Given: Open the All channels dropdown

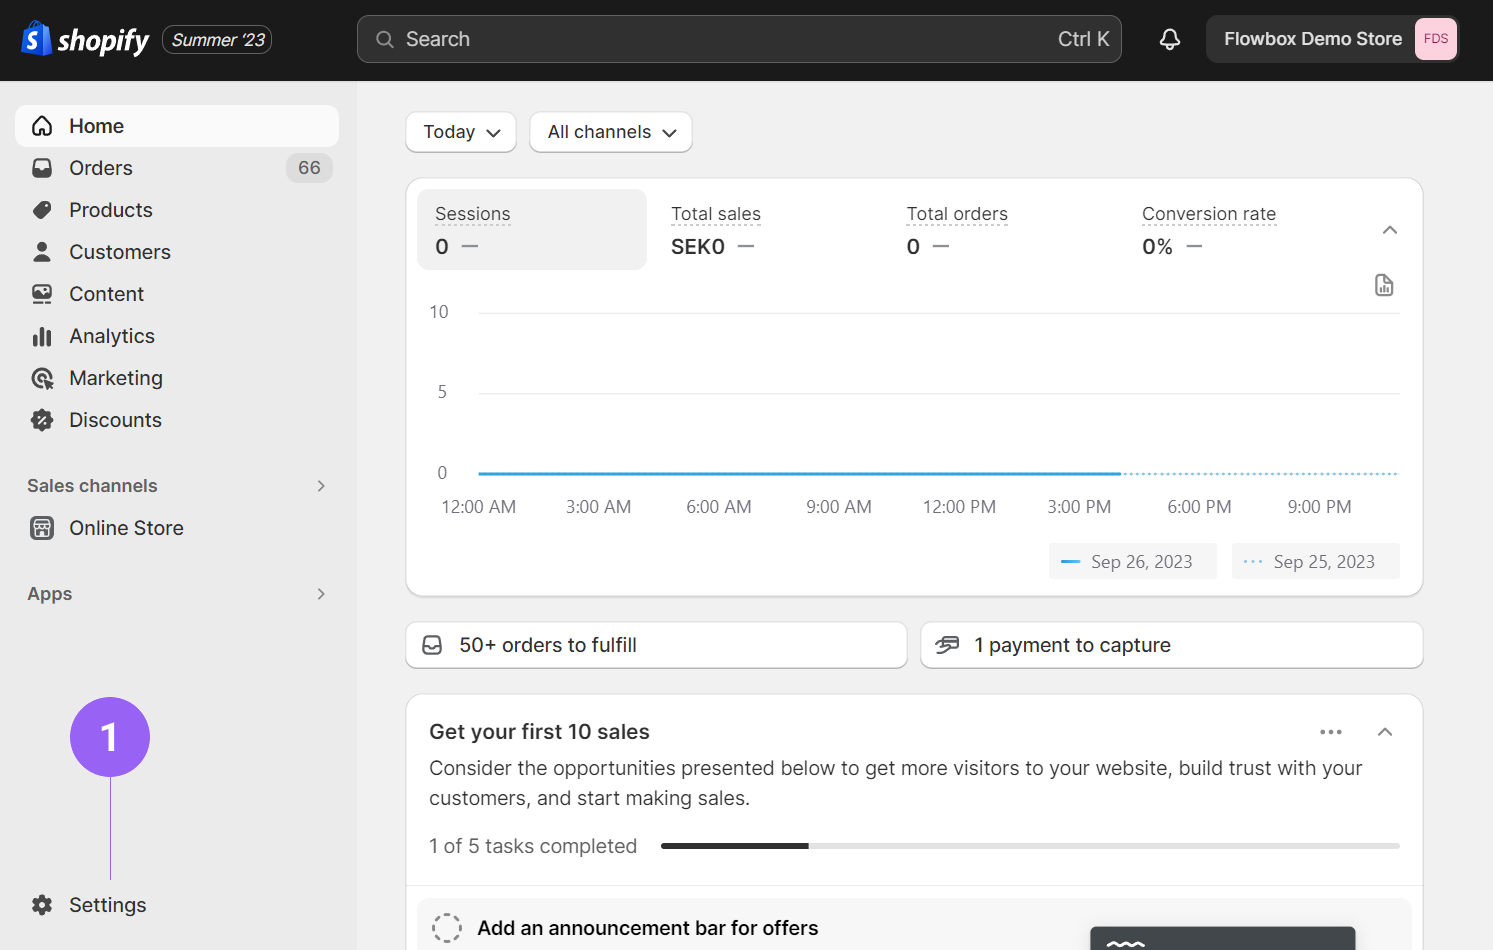Looking at the screenshot, I should coord(611,132).
